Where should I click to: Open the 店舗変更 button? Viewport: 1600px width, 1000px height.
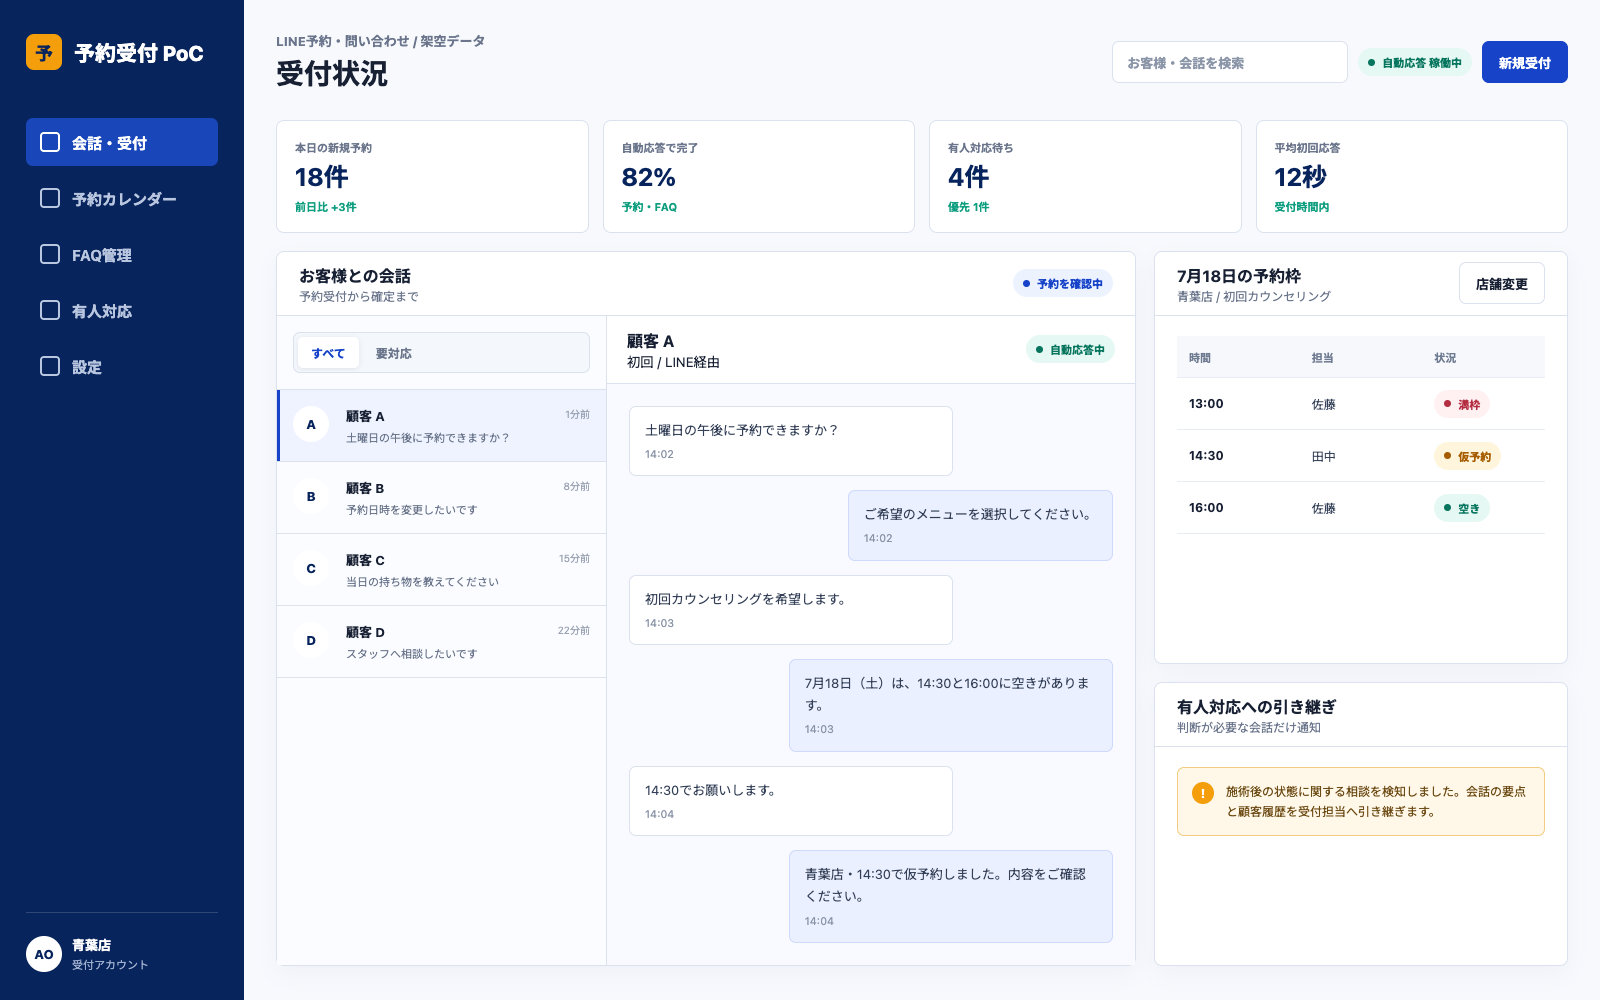coord(1501,283)
